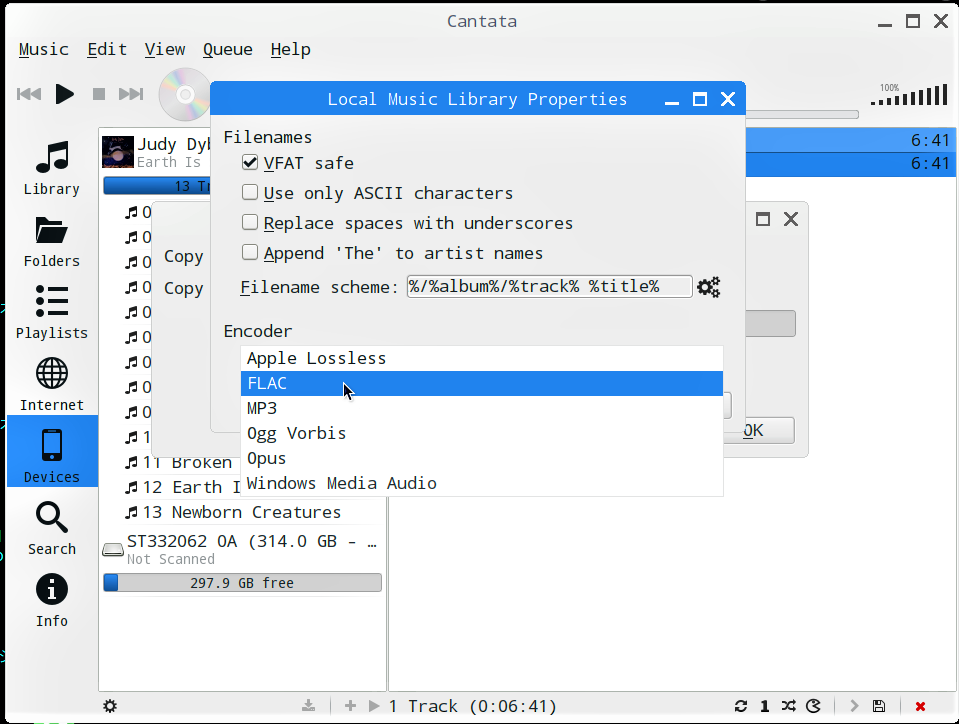This screenshot has width=959, height=724.
Task: Skip to the previous track
Action: click(29, 94)
